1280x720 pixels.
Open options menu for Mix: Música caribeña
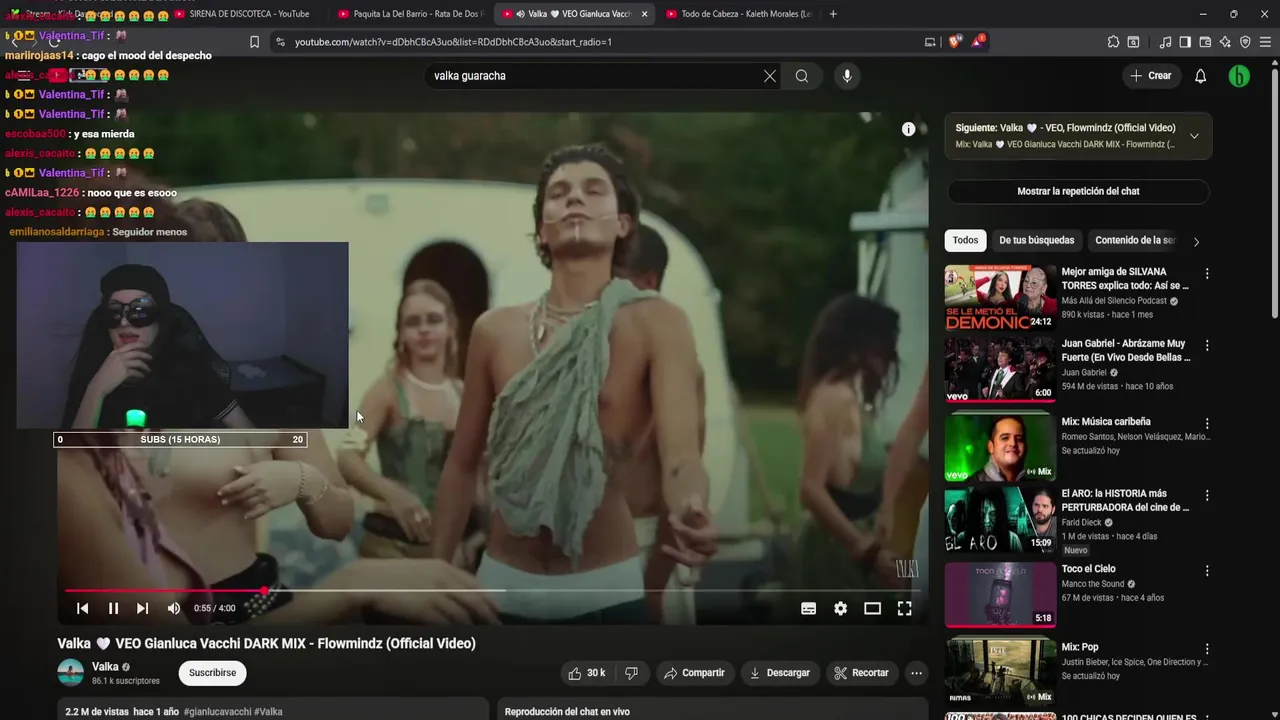click(1207, 423)
